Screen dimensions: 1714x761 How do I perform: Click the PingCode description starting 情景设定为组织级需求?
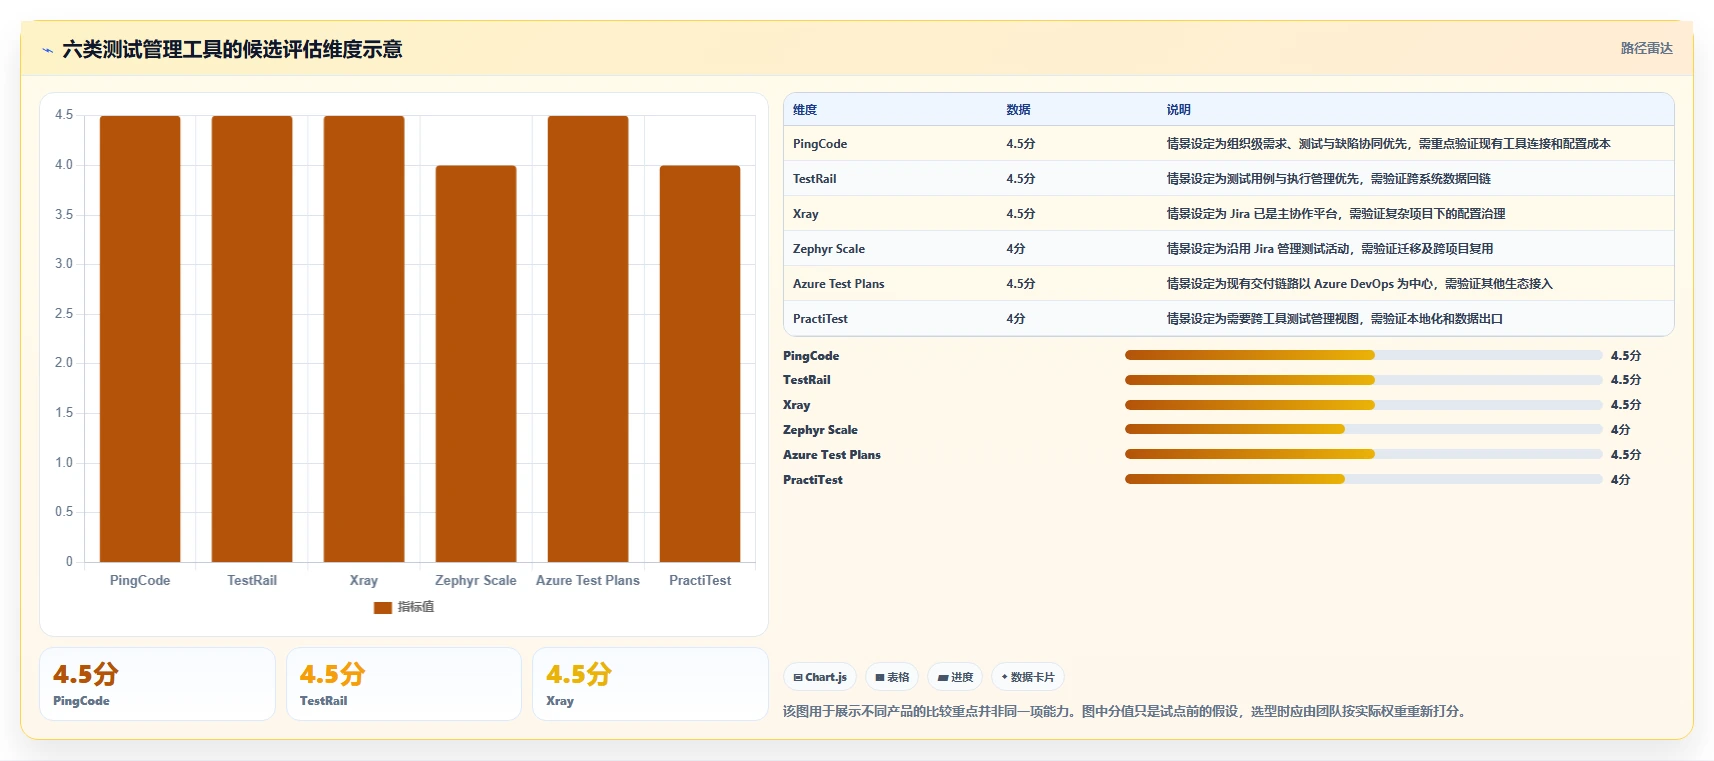(x=1388, y=144)
